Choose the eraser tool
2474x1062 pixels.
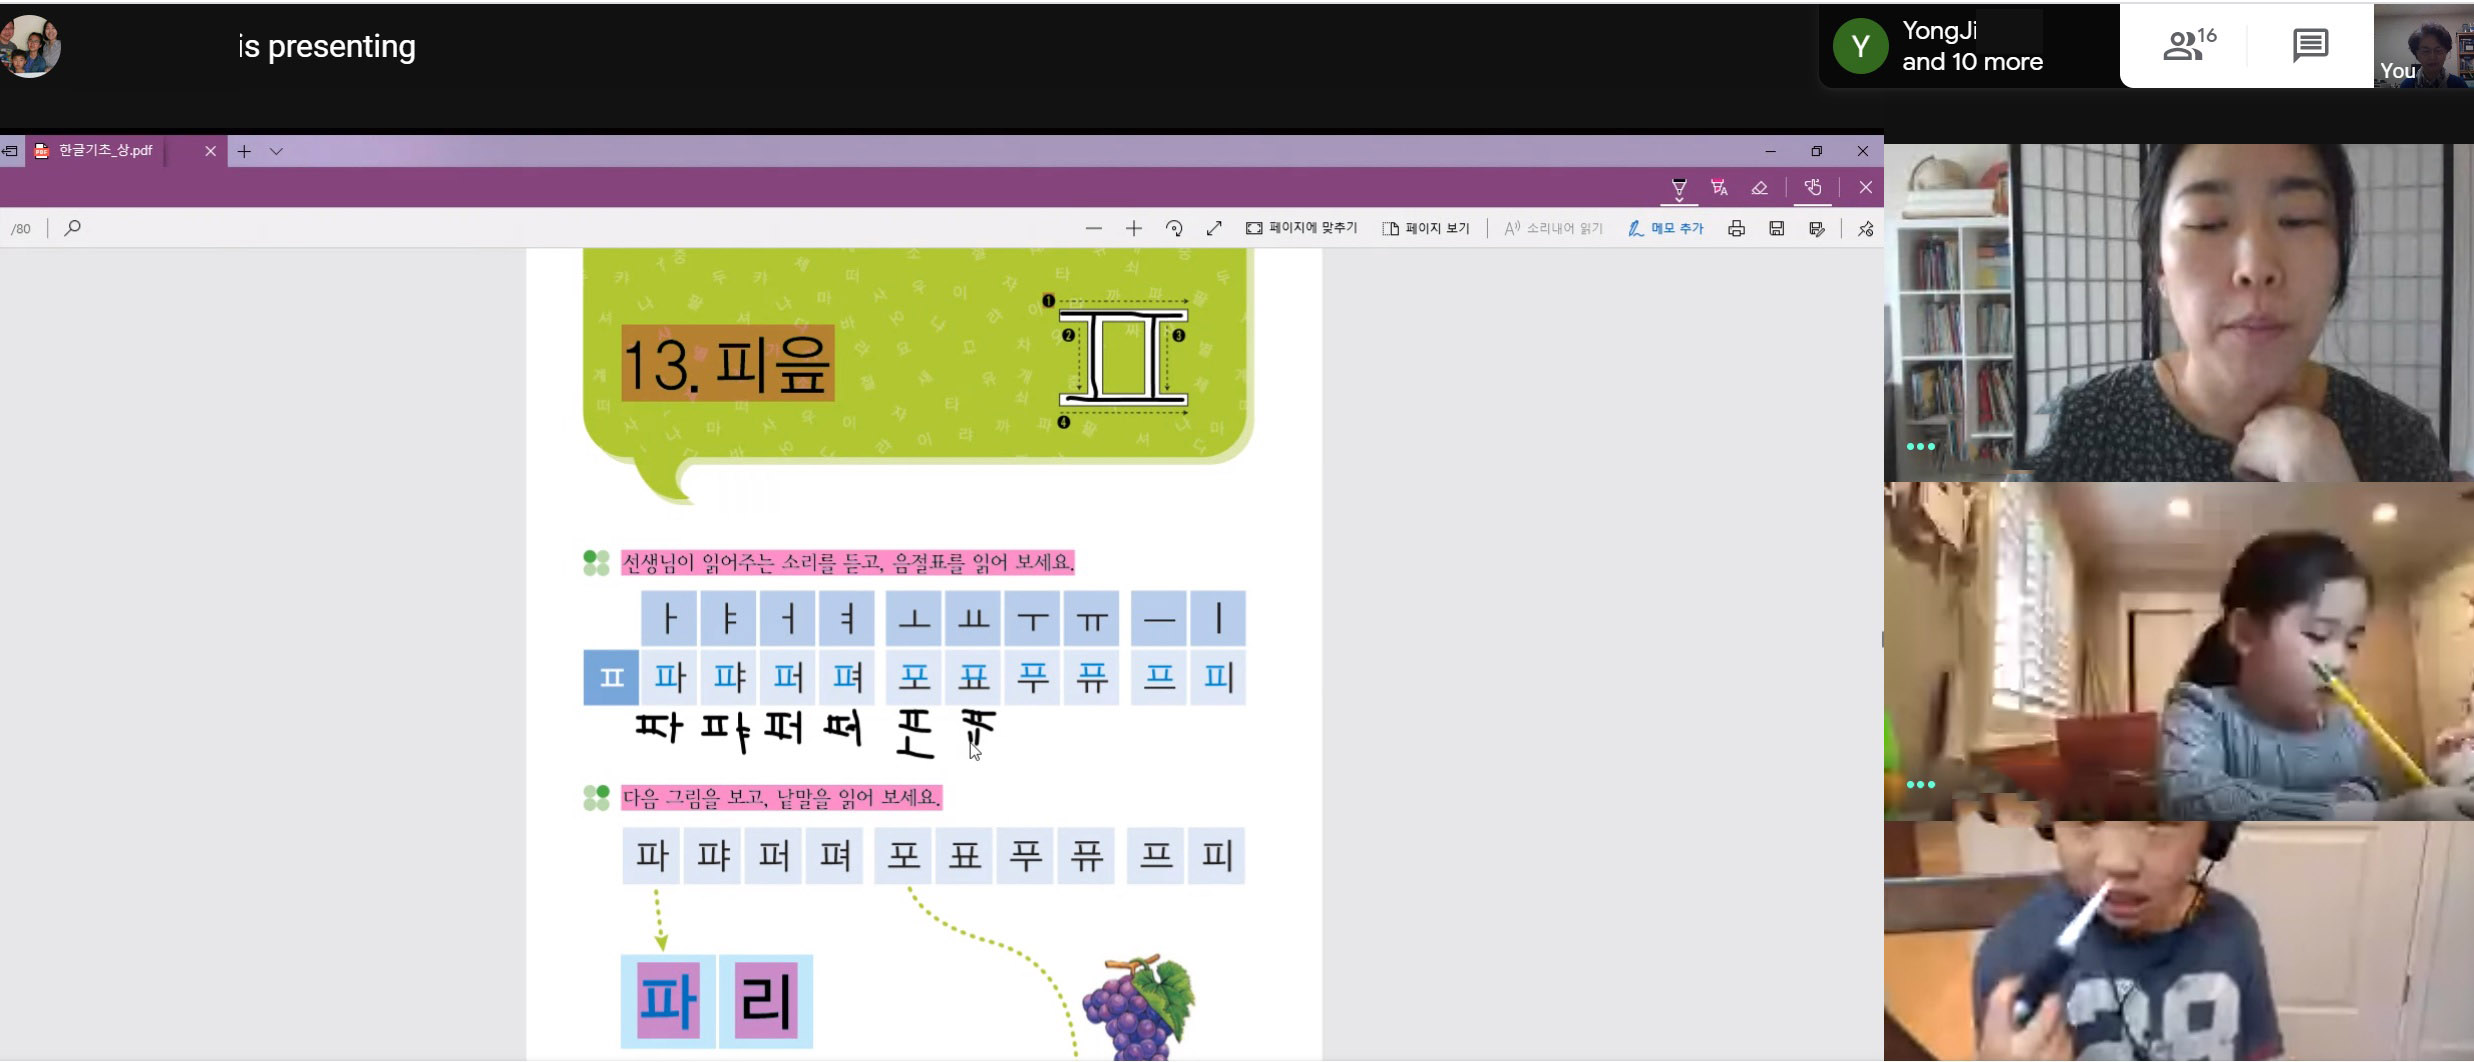point(1759,188)
